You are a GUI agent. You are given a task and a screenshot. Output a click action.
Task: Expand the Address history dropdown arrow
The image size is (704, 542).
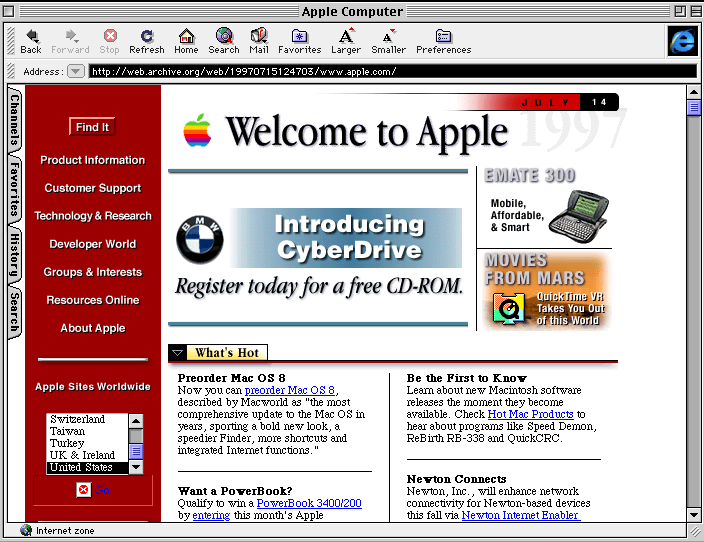click(x=76, y=71)
